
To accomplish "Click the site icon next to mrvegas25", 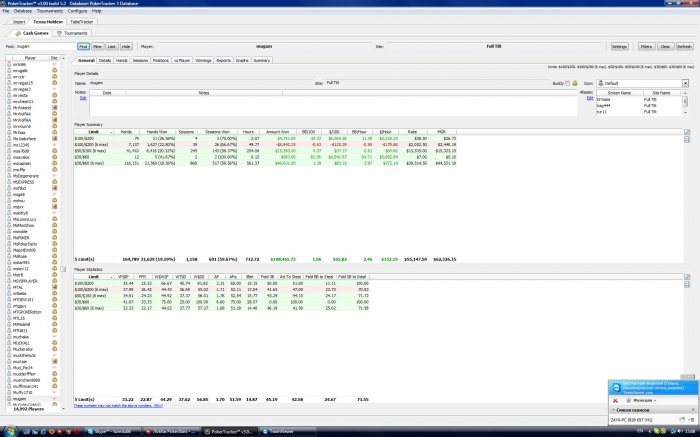I will (54, 83).
